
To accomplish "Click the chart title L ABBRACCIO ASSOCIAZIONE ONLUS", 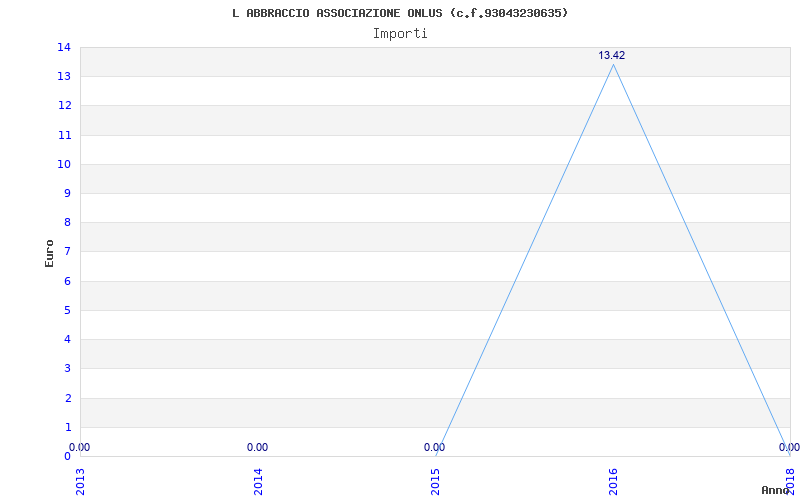I will pyautogui.click(x=400, y=13).
